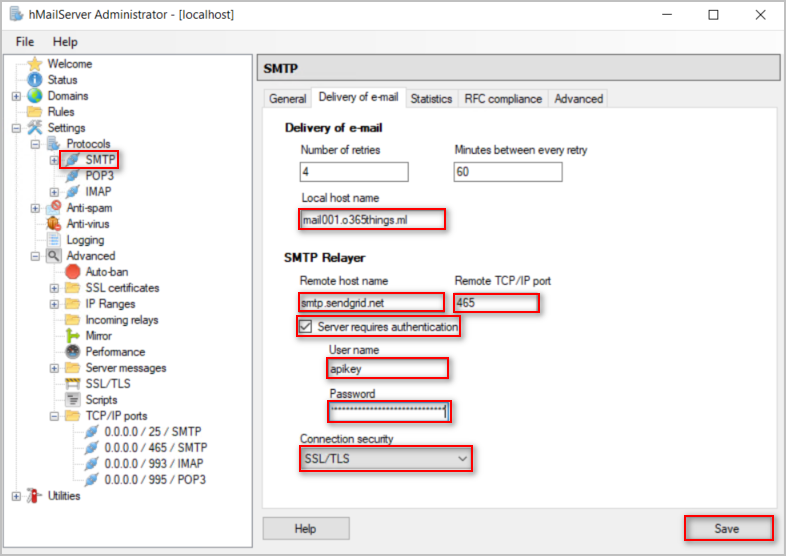Select the Delivery of e-mail tab
The height and width of the screenshot is (556, 786).
point(358,97)
